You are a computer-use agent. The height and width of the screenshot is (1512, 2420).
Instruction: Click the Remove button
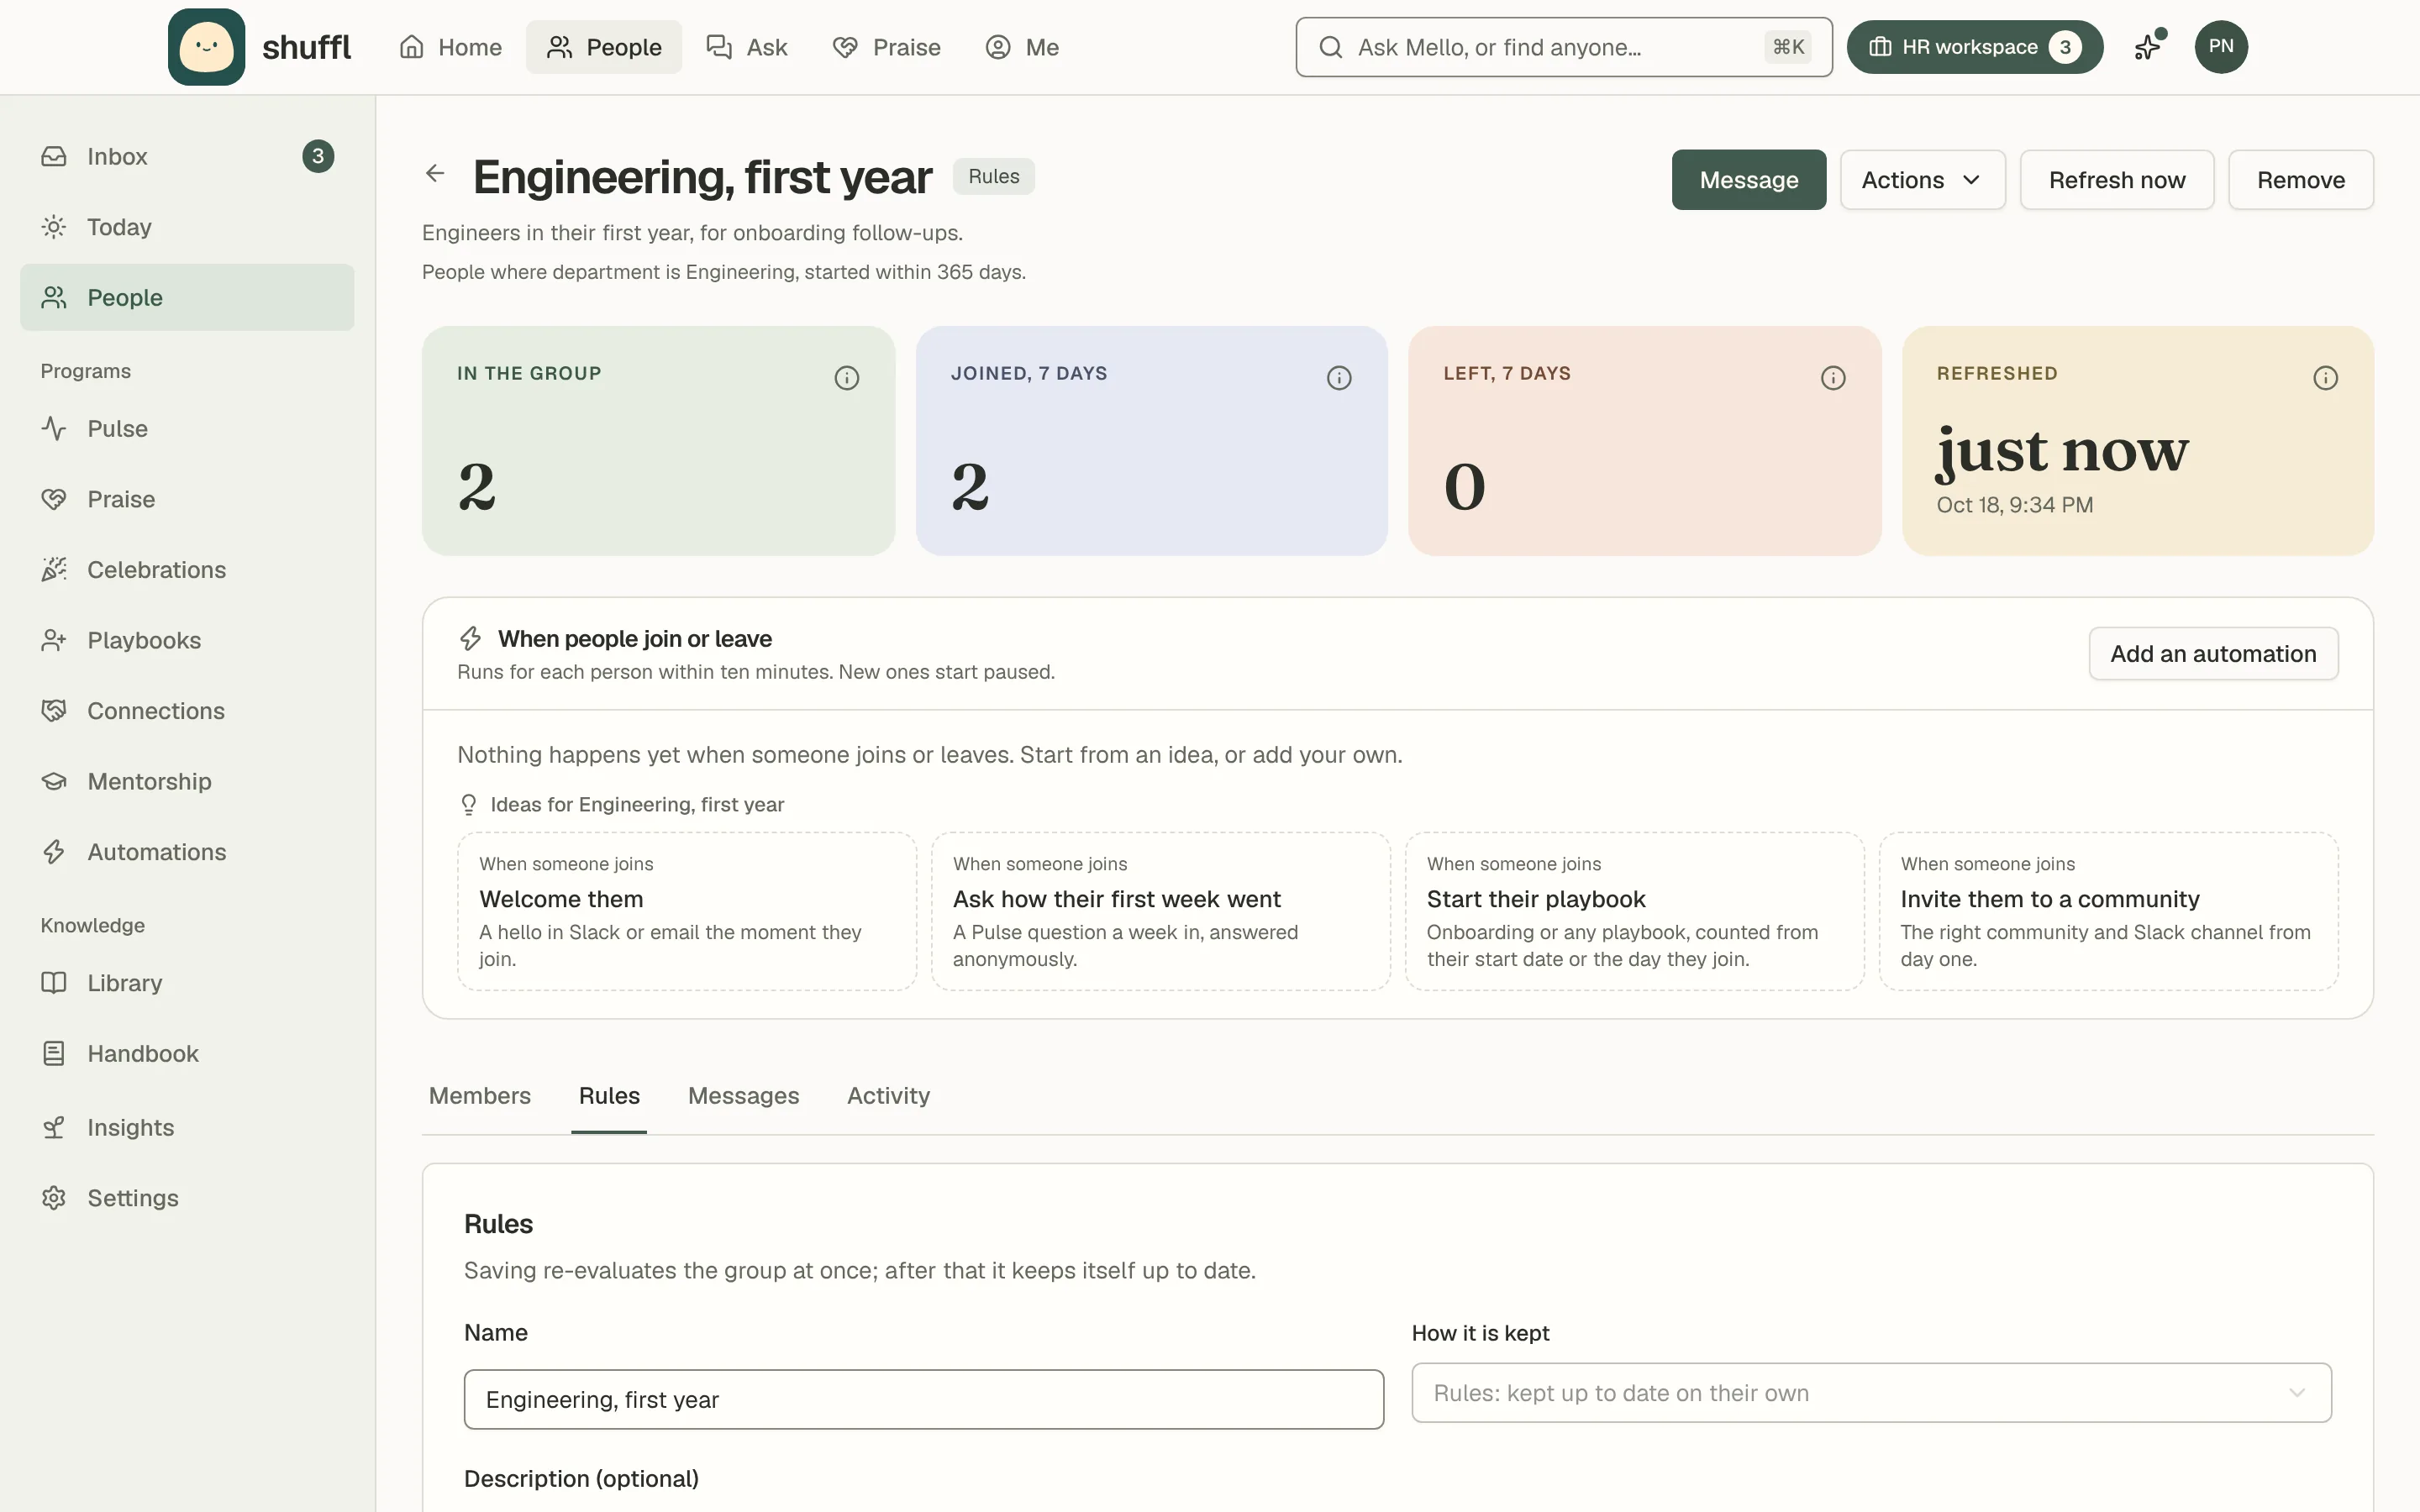point(2301,180)
